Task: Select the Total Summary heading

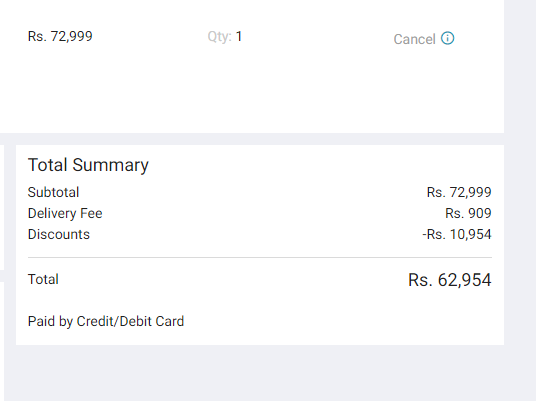Action: [88, 165]
